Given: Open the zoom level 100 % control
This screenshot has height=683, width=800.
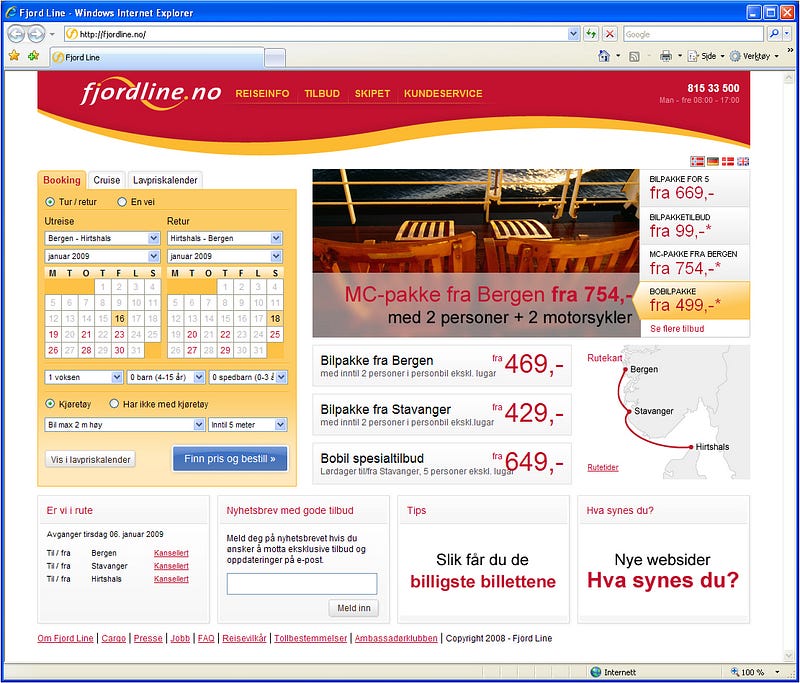Looking at the screenshot, I should 755,672.
